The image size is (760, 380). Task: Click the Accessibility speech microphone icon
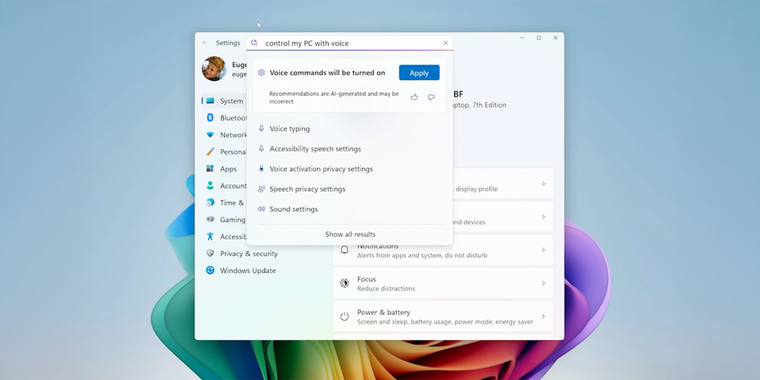pos(261,149)
